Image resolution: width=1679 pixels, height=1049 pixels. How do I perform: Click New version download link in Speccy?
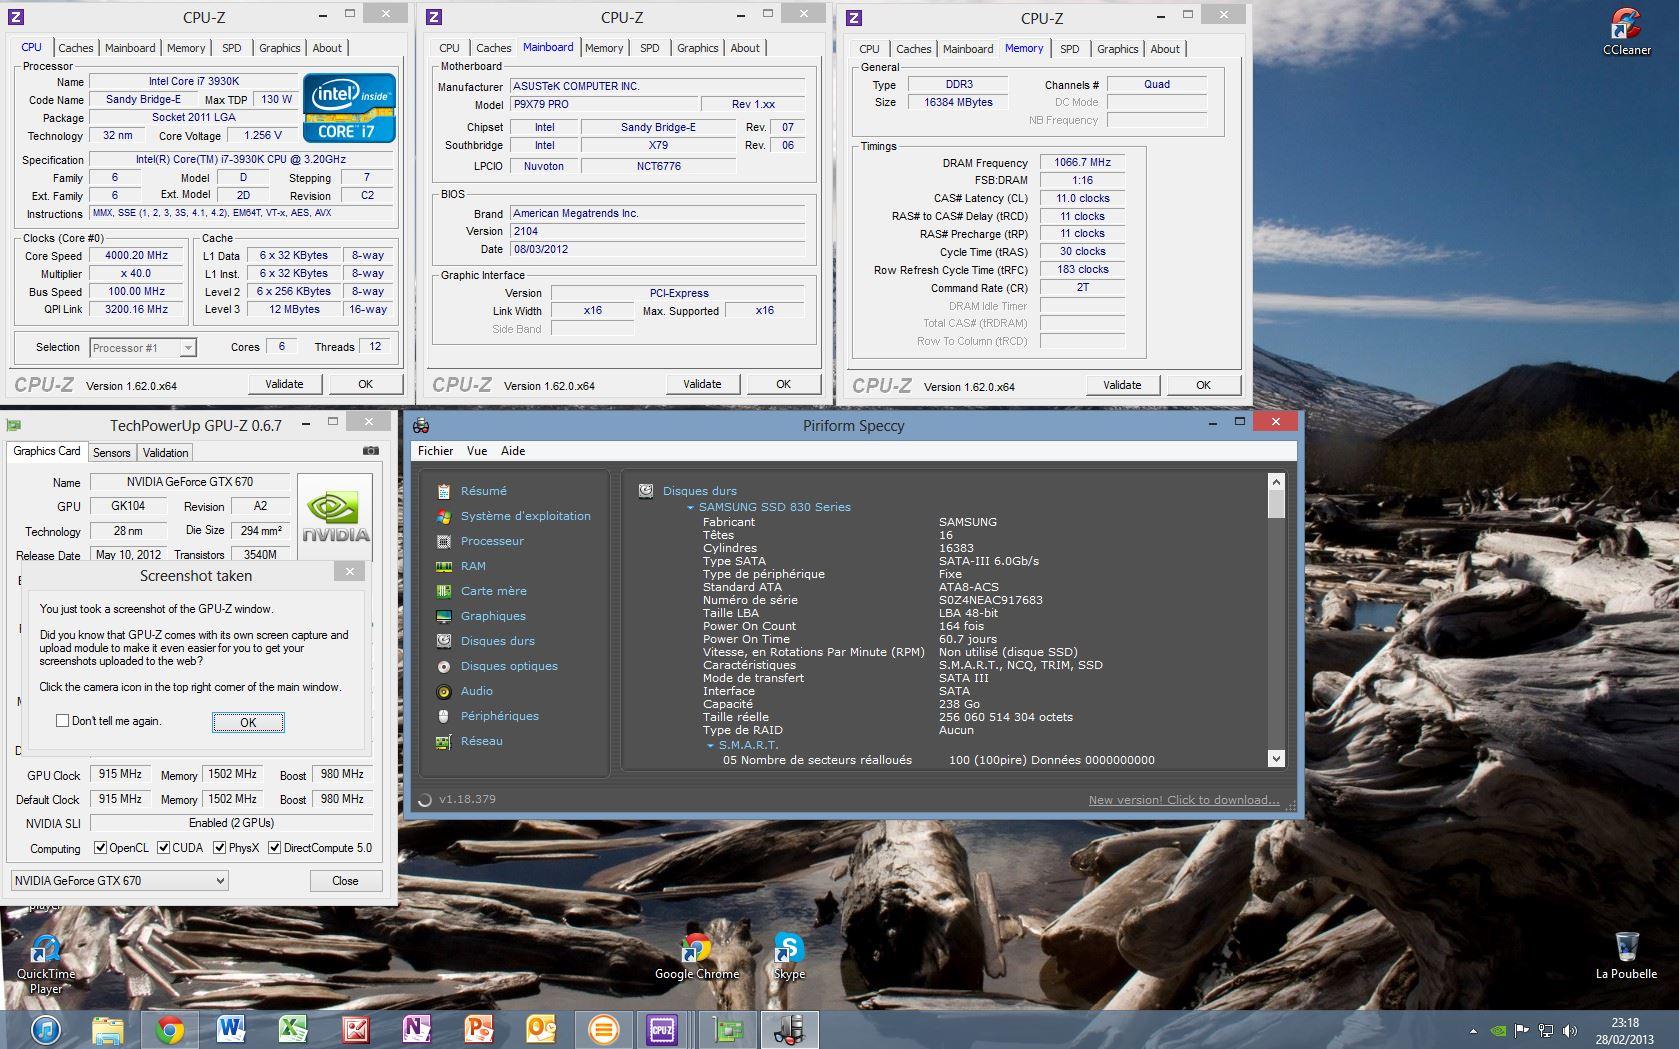click(x=1183, y=800)
